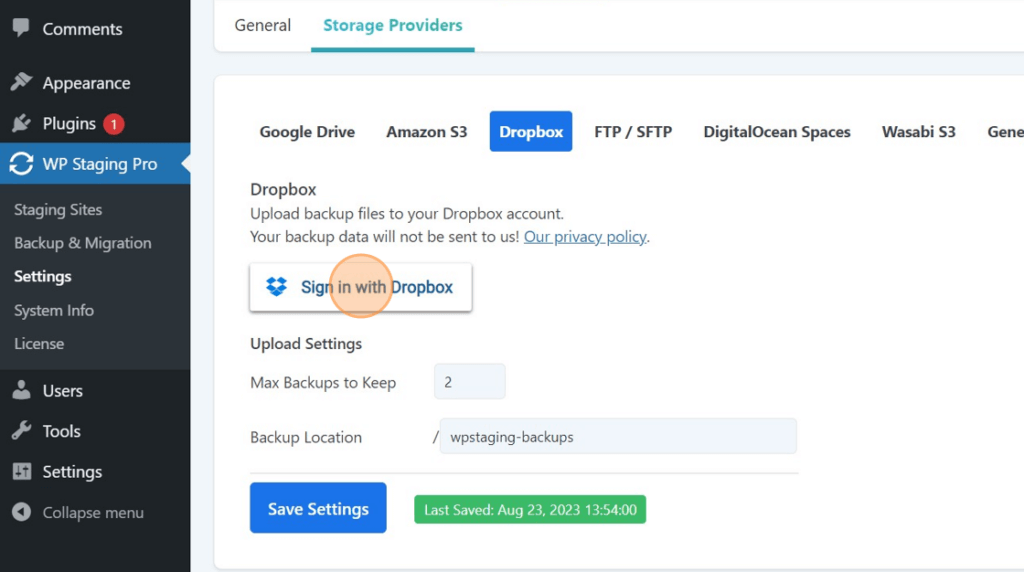Click the Collapse menu arrow icon

[x=21, y=512]
